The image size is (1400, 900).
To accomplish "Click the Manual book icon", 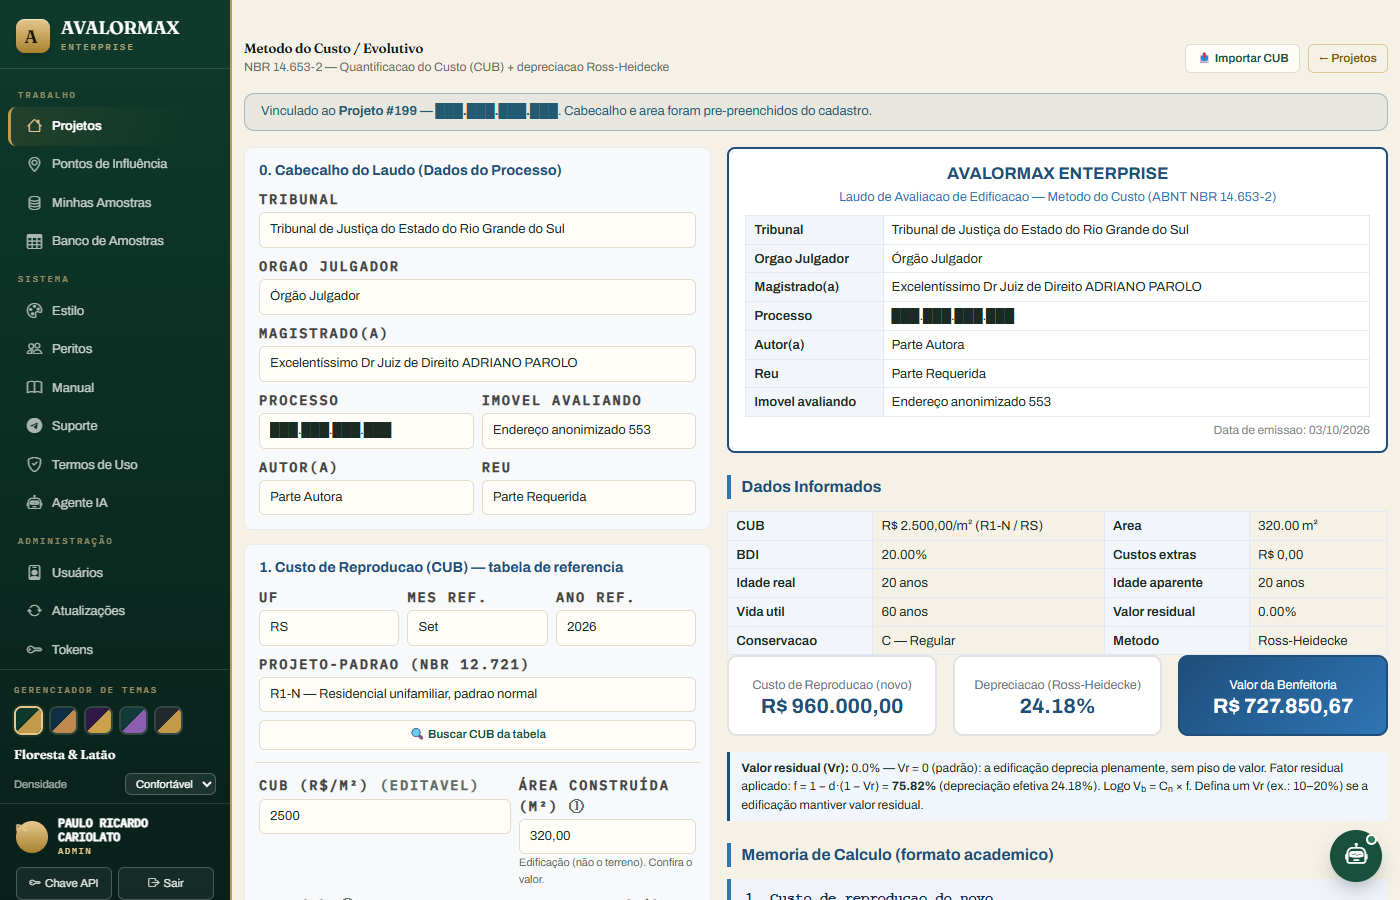I will (x=34, y=388).
